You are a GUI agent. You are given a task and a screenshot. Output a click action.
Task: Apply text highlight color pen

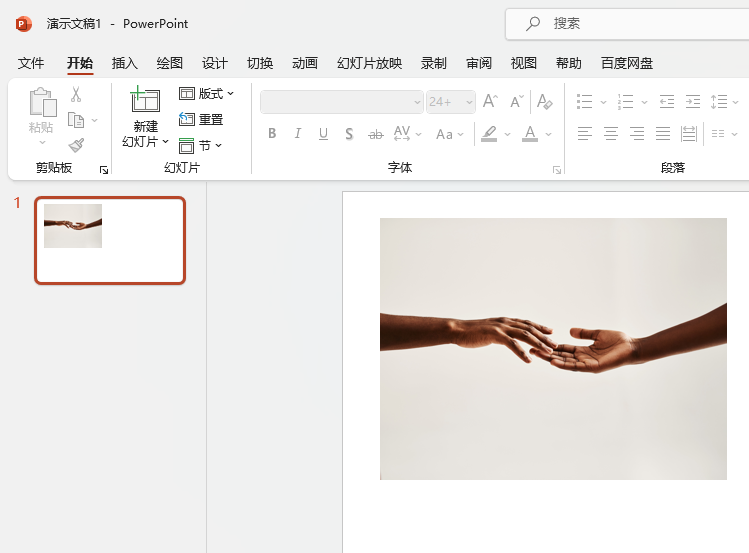point(489,134)
